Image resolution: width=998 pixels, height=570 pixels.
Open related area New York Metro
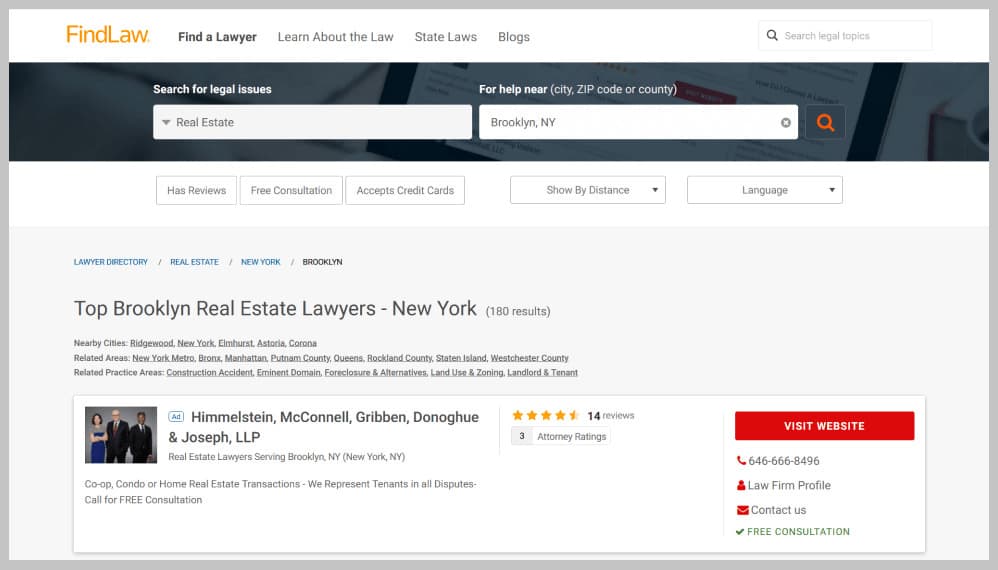click(x=163, y=358)
